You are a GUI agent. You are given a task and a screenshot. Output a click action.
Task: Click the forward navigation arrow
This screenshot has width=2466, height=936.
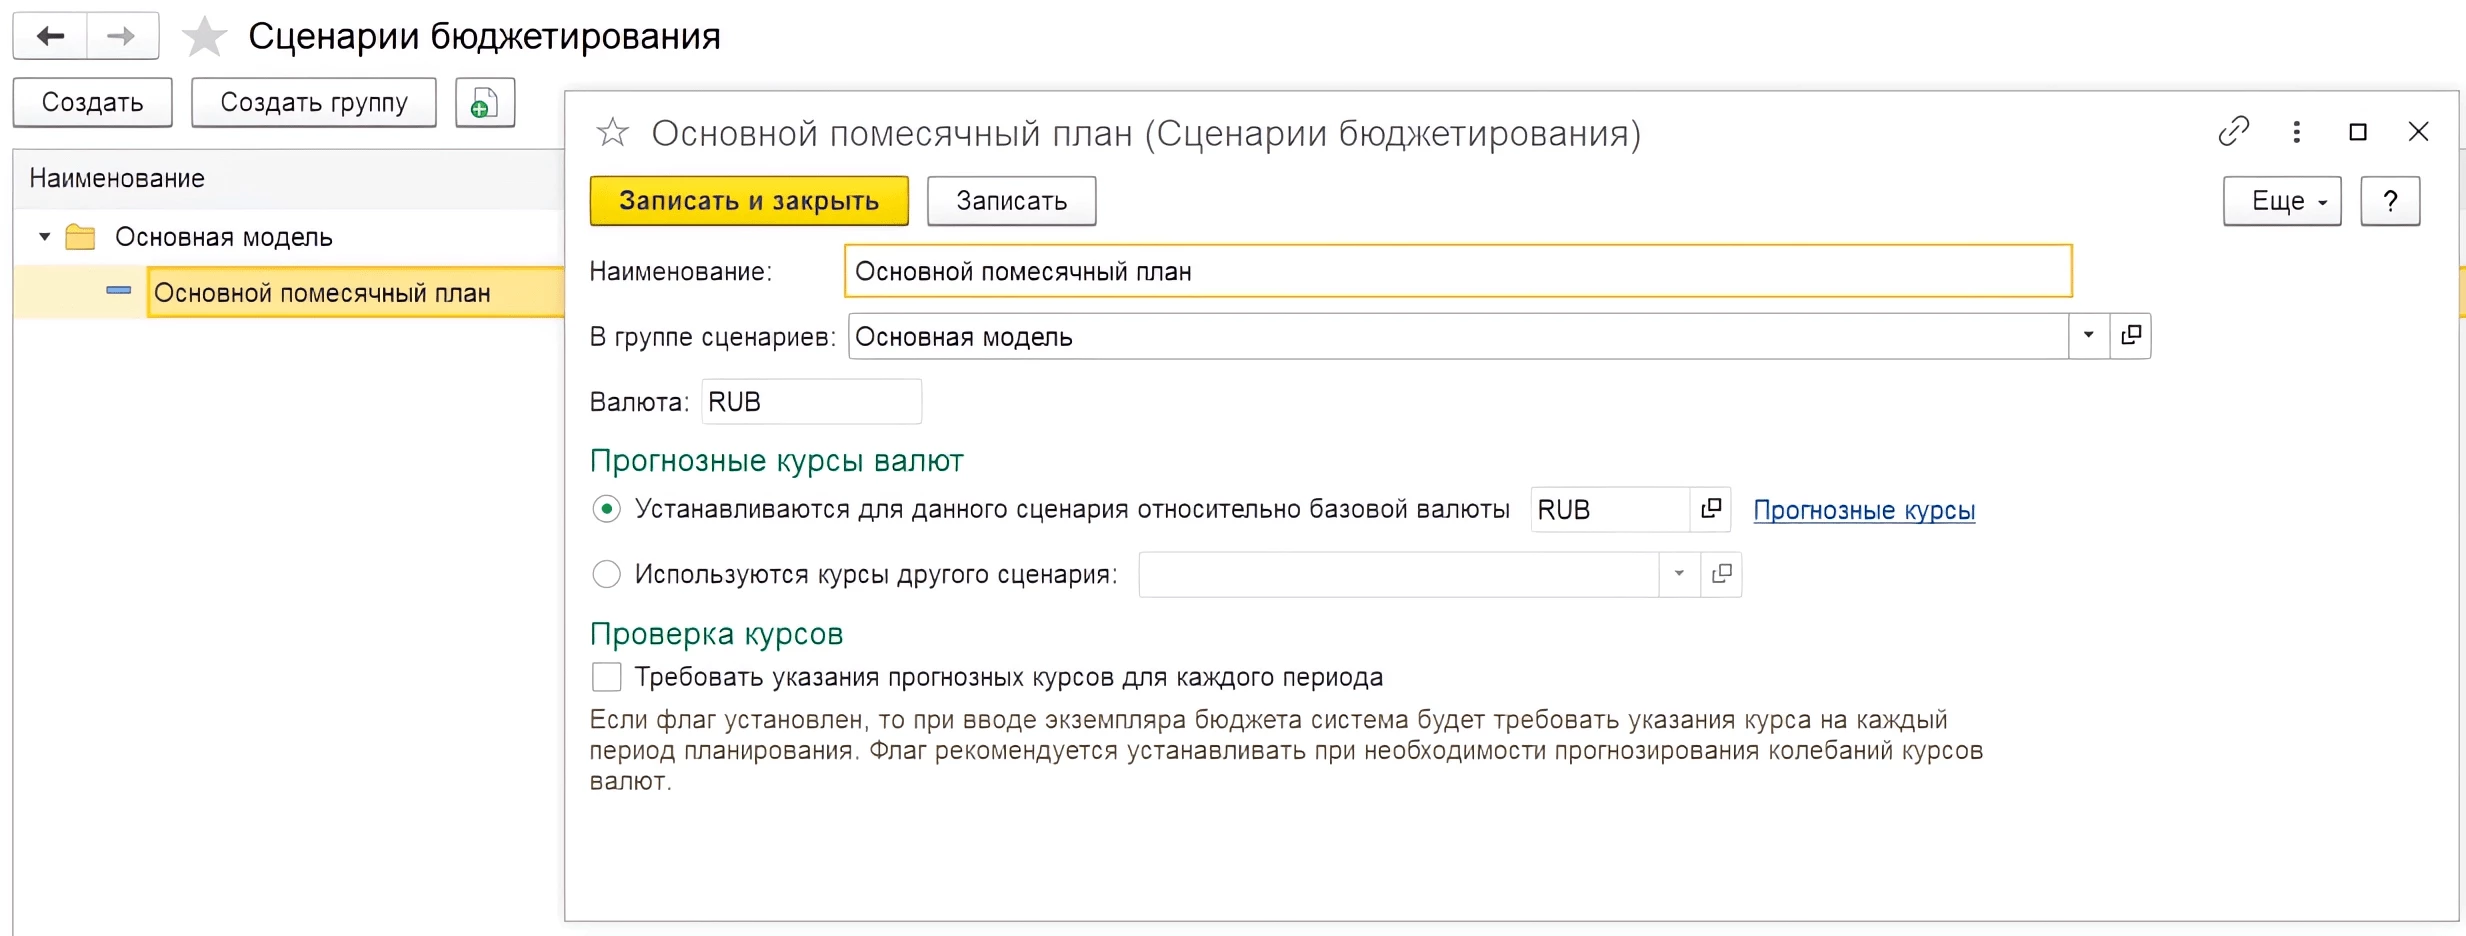tap(122, 37)
